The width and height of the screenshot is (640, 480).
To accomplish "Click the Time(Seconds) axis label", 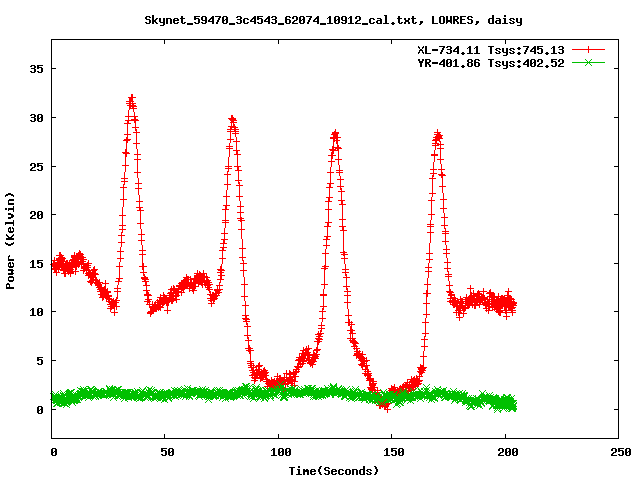I will click(x=334, y=471).
